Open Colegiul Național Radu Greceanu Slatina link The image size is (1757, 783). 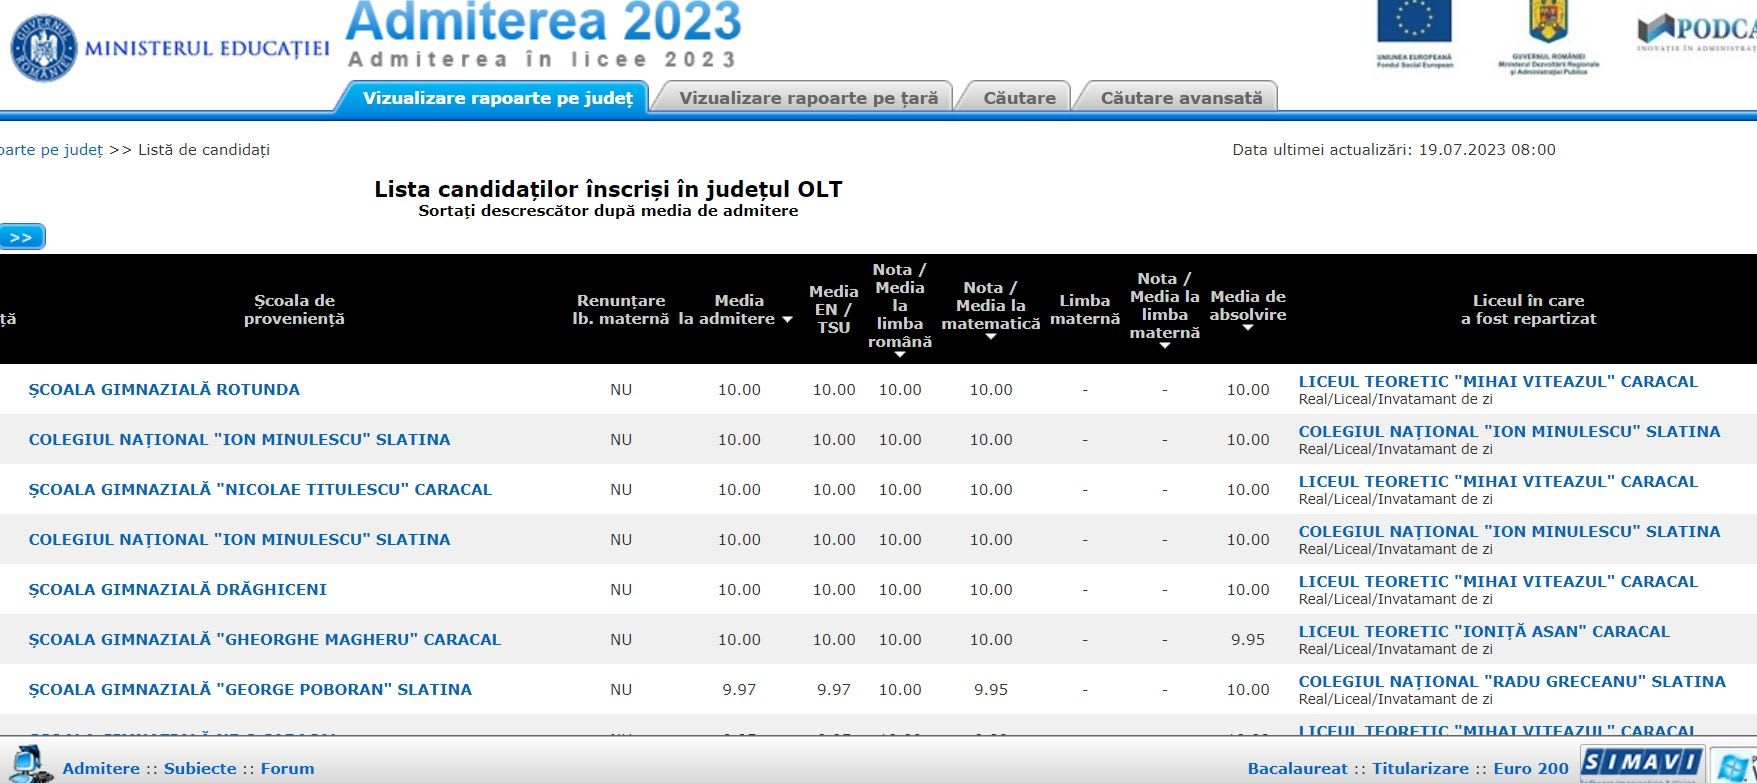(1512, 681)
